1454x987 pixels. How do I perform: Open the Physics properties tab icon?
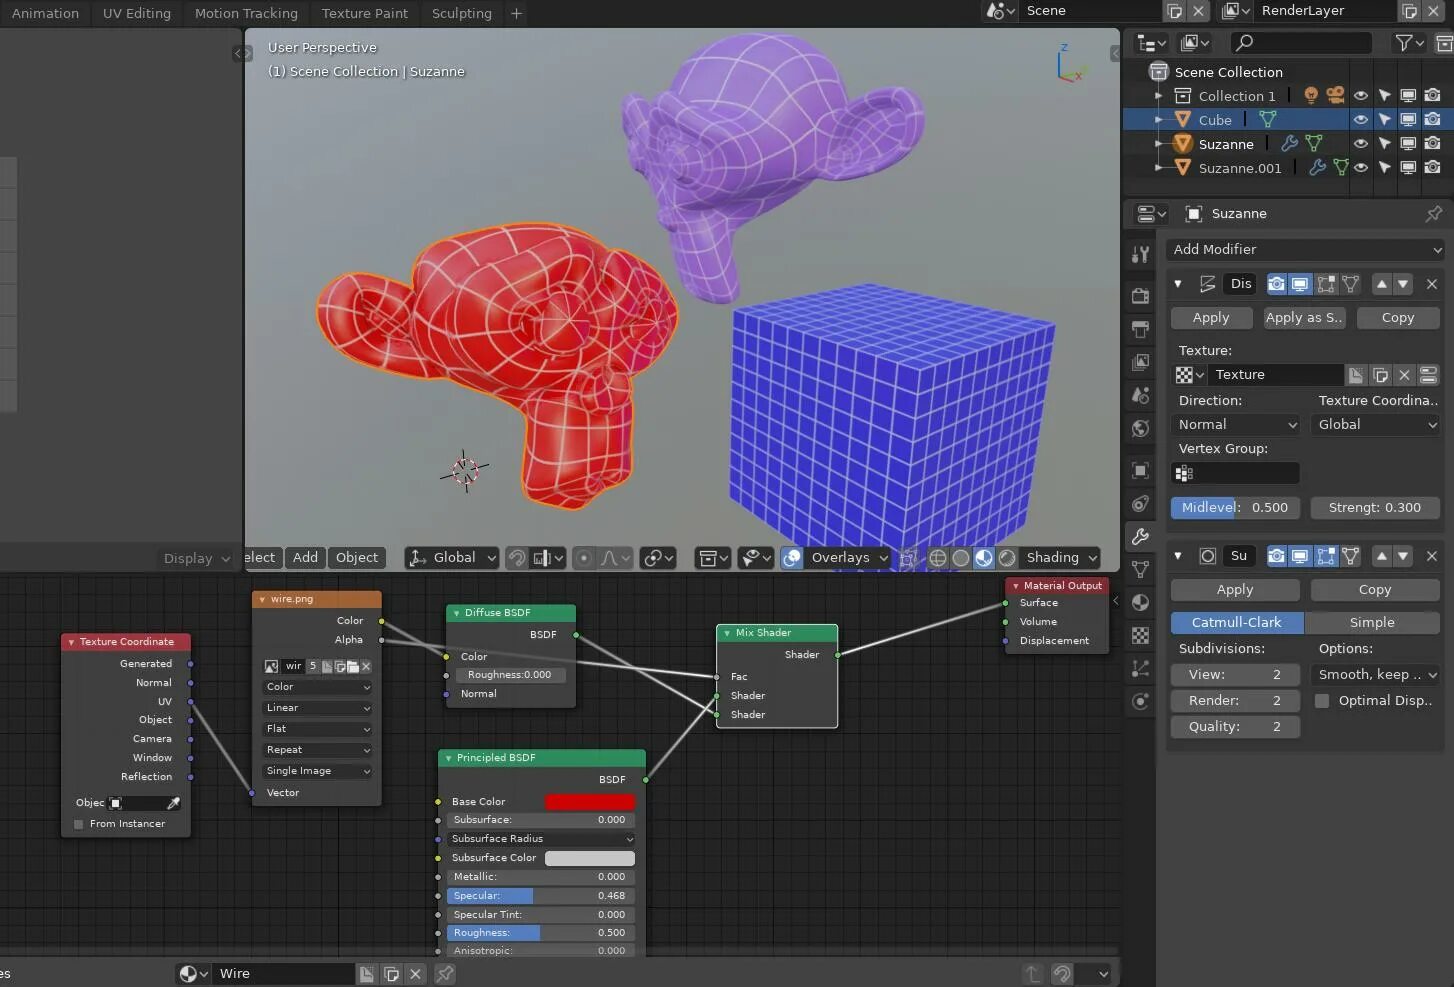1140,701
